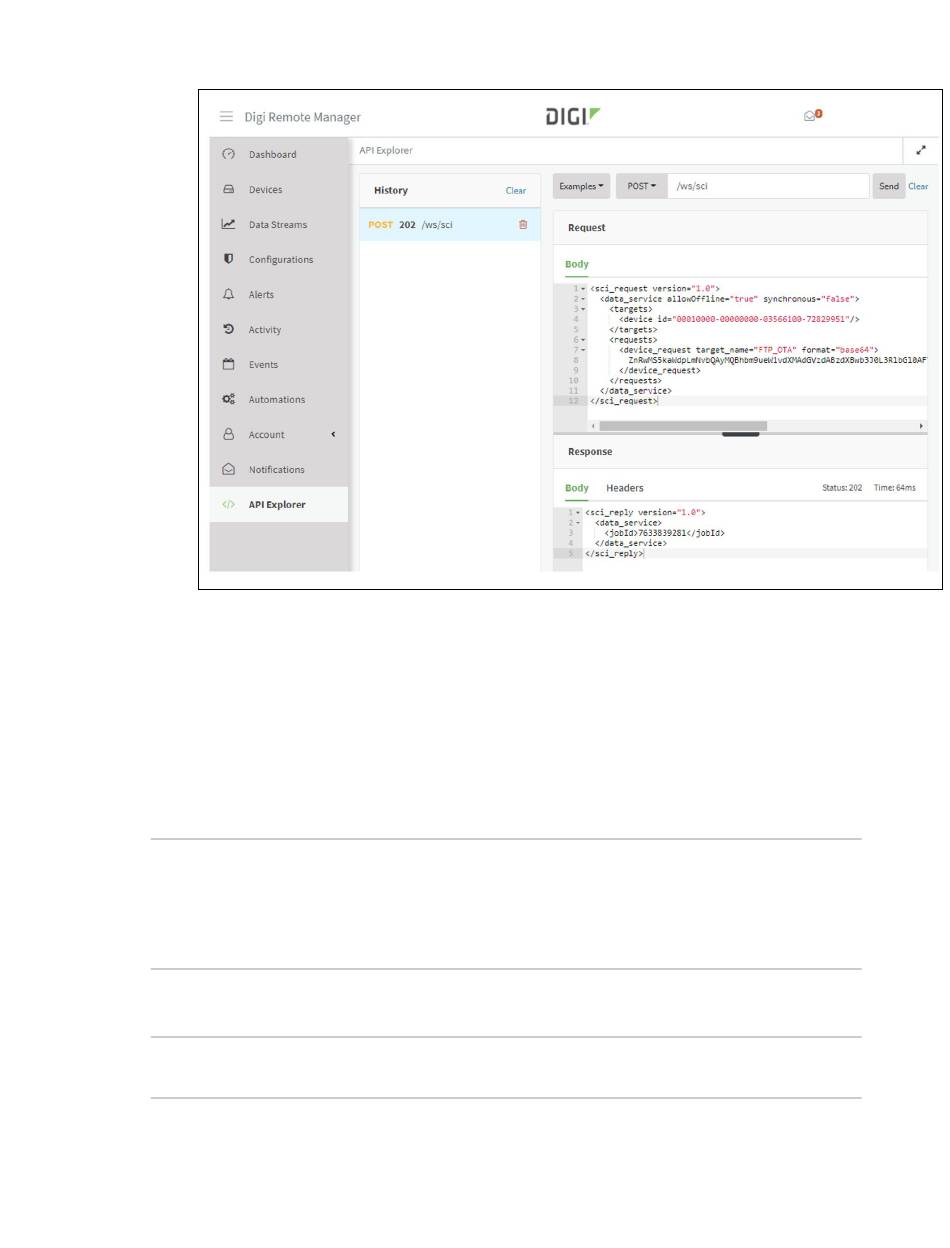Click the Configurations shield icon
950x1248 pixels.
coord(228,259)
